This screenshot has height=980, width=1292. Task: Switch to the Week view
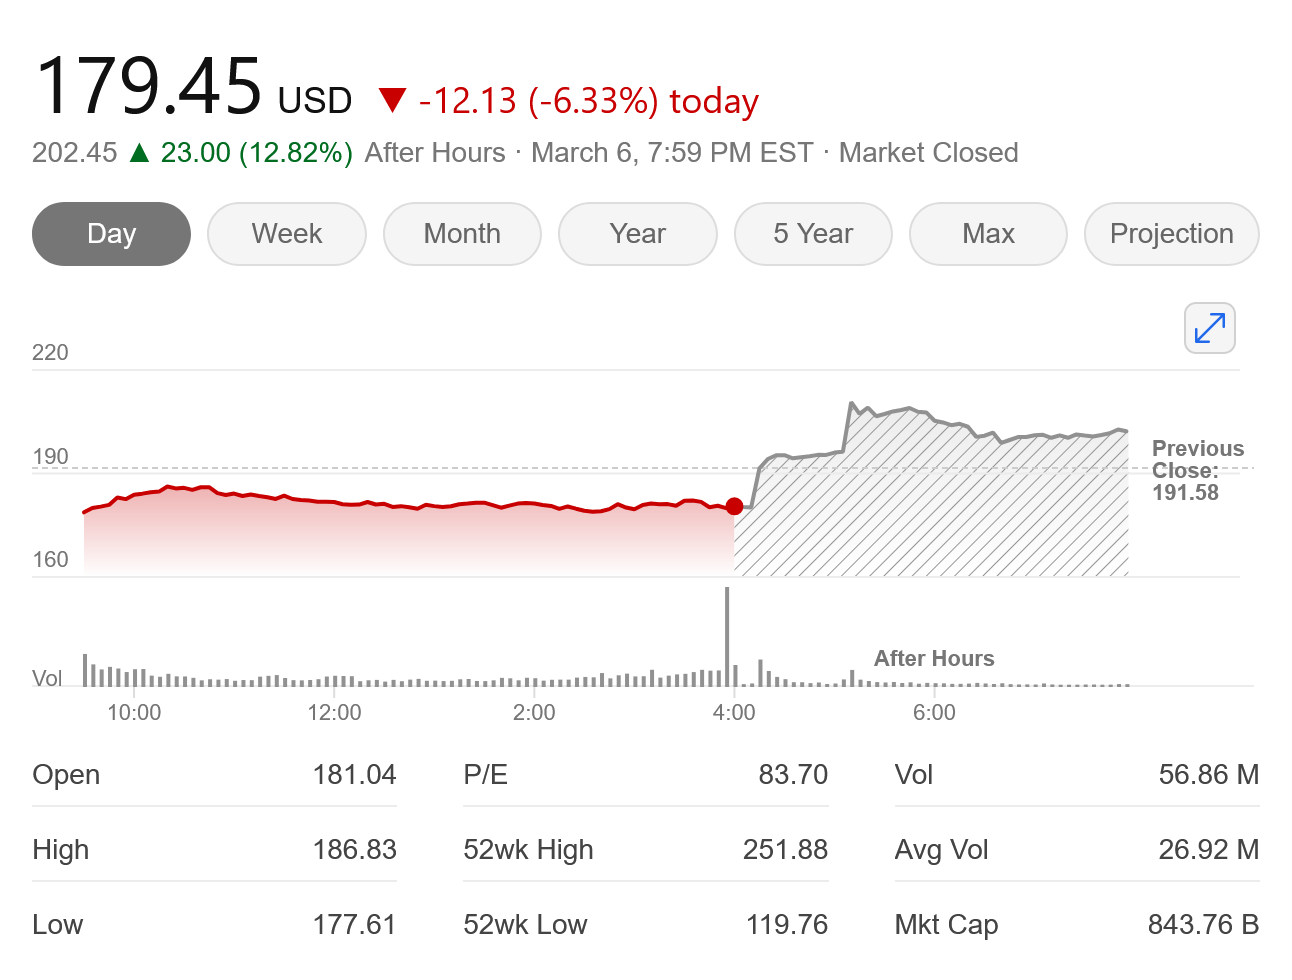(287, 234)
